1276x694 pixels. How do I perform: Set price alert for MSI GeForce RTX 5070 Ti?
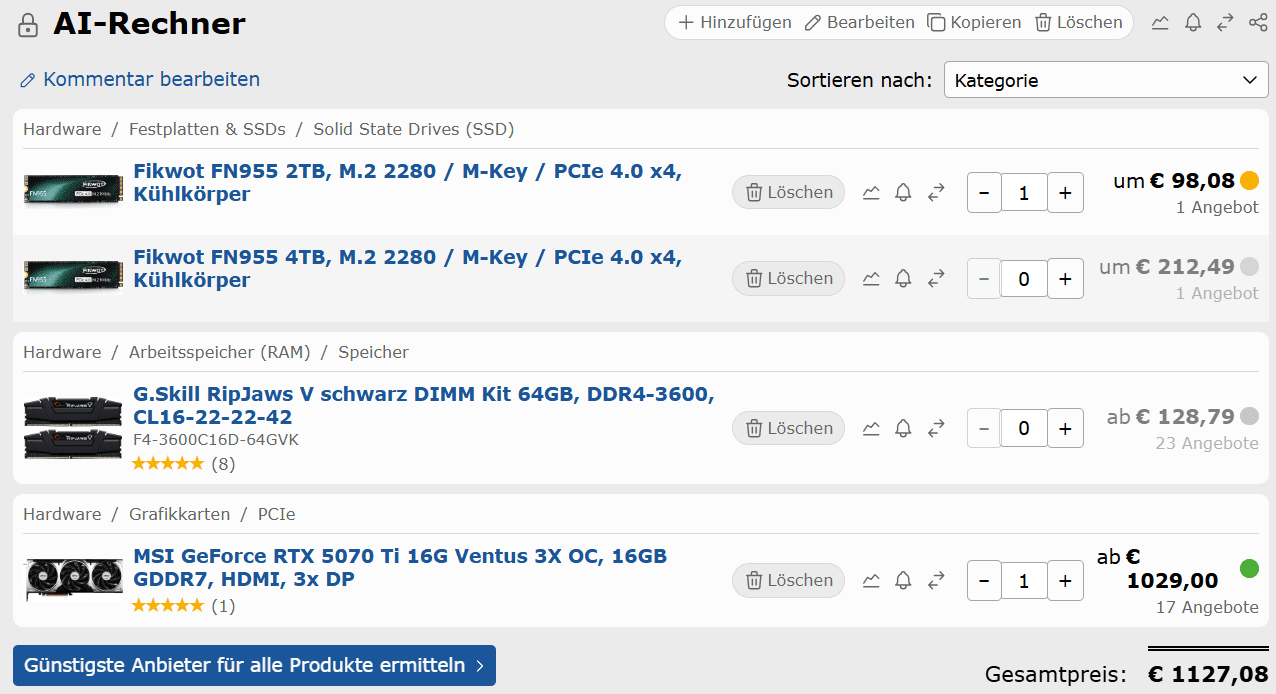click(x=903, y=581)
